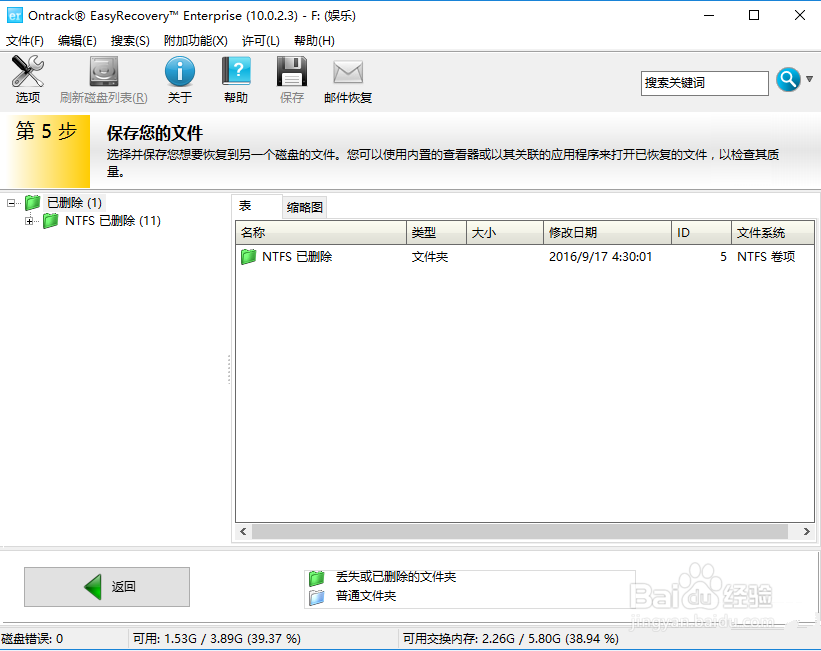Click the NTFS 卷项 file system cell

click(x=766, y=257)
